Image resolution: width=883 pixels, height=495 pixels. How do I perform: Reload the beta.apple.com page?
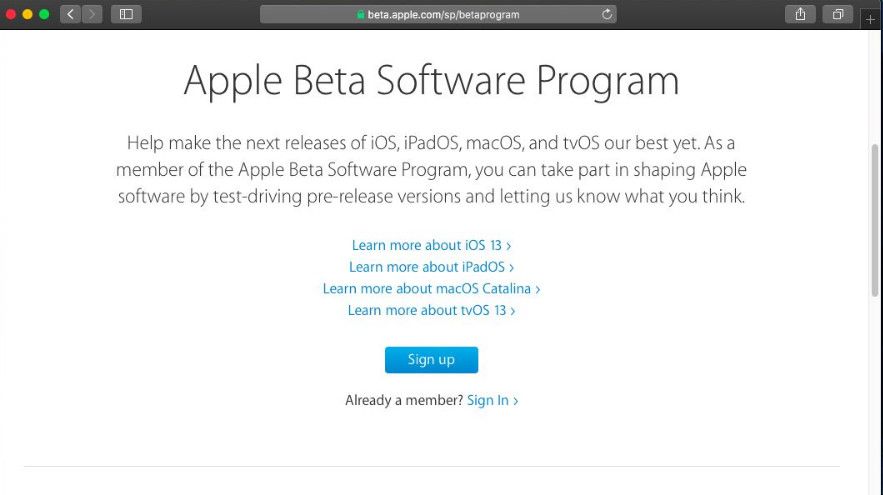pos(606,14)
